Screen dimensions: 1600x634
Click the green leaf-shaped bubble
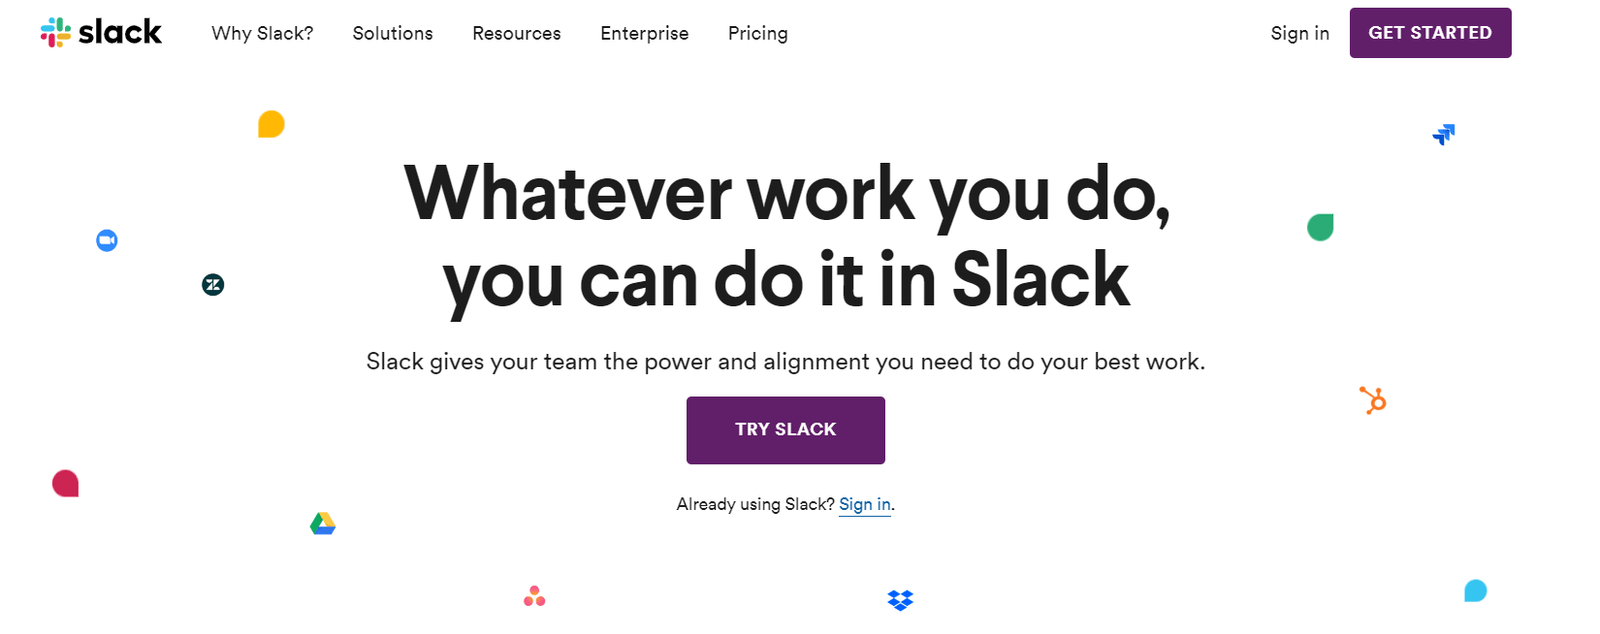tap(1320, 228)
